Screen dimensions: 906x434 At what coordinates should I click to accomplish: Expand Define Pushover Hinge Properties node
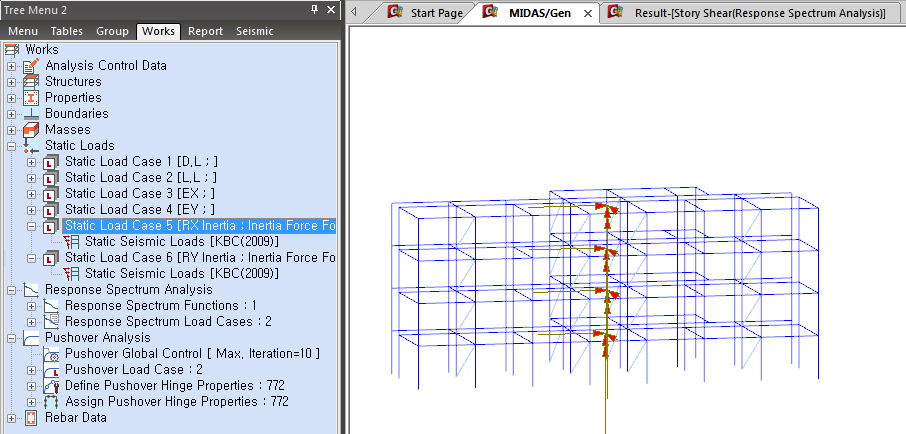31,386
